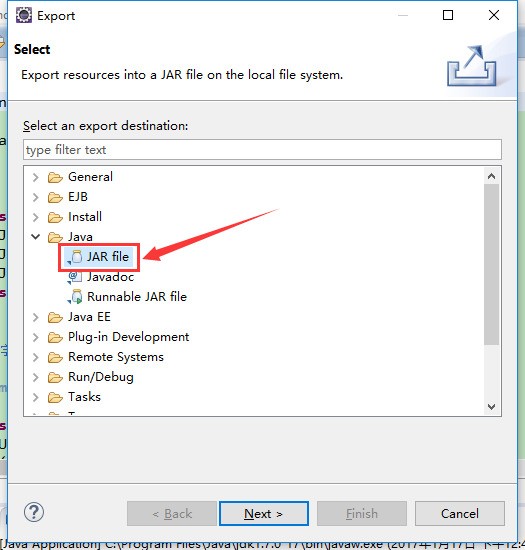This screenshot has height=550, width=525.
Task: Expand the Remote Systems category
Action: 35,357
